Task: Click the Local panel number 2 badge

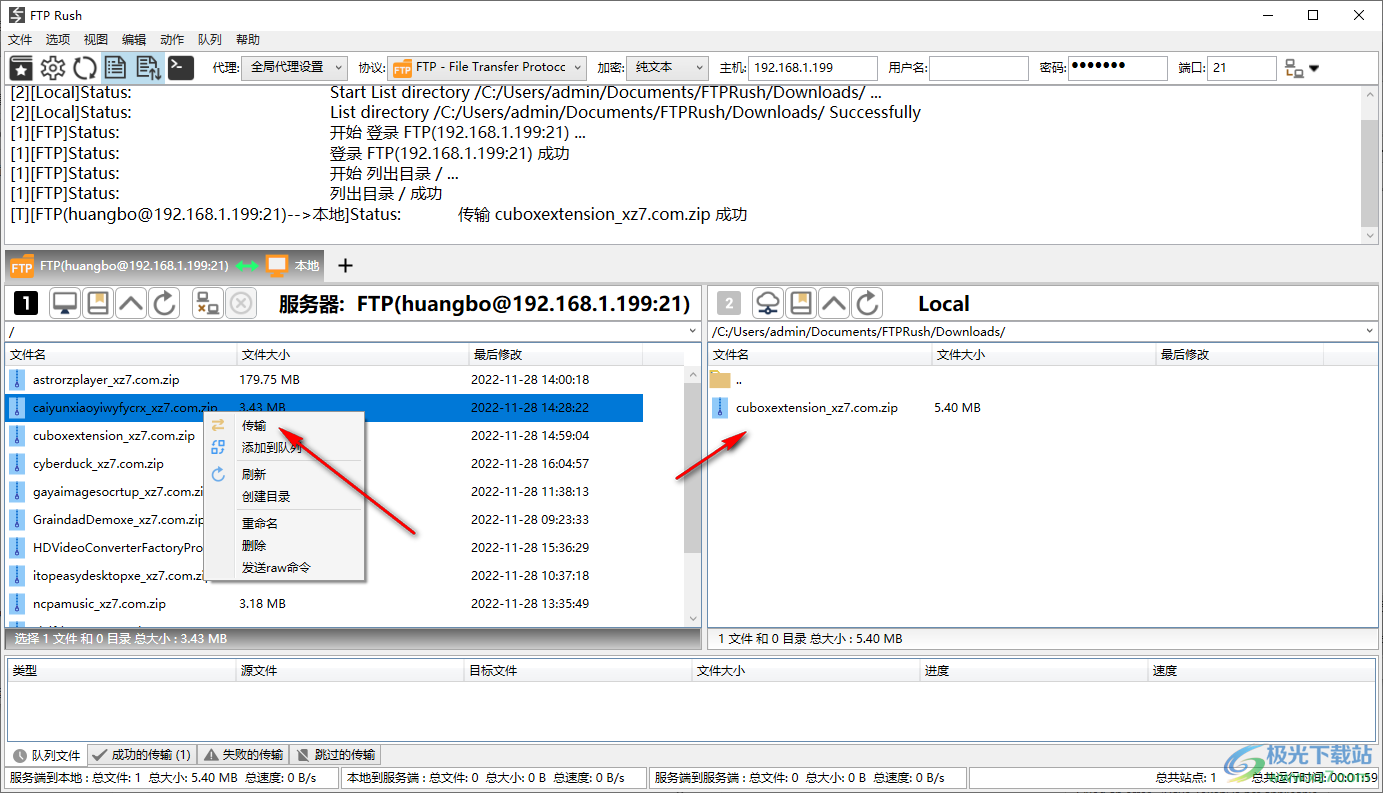Action: click(730, 303)
